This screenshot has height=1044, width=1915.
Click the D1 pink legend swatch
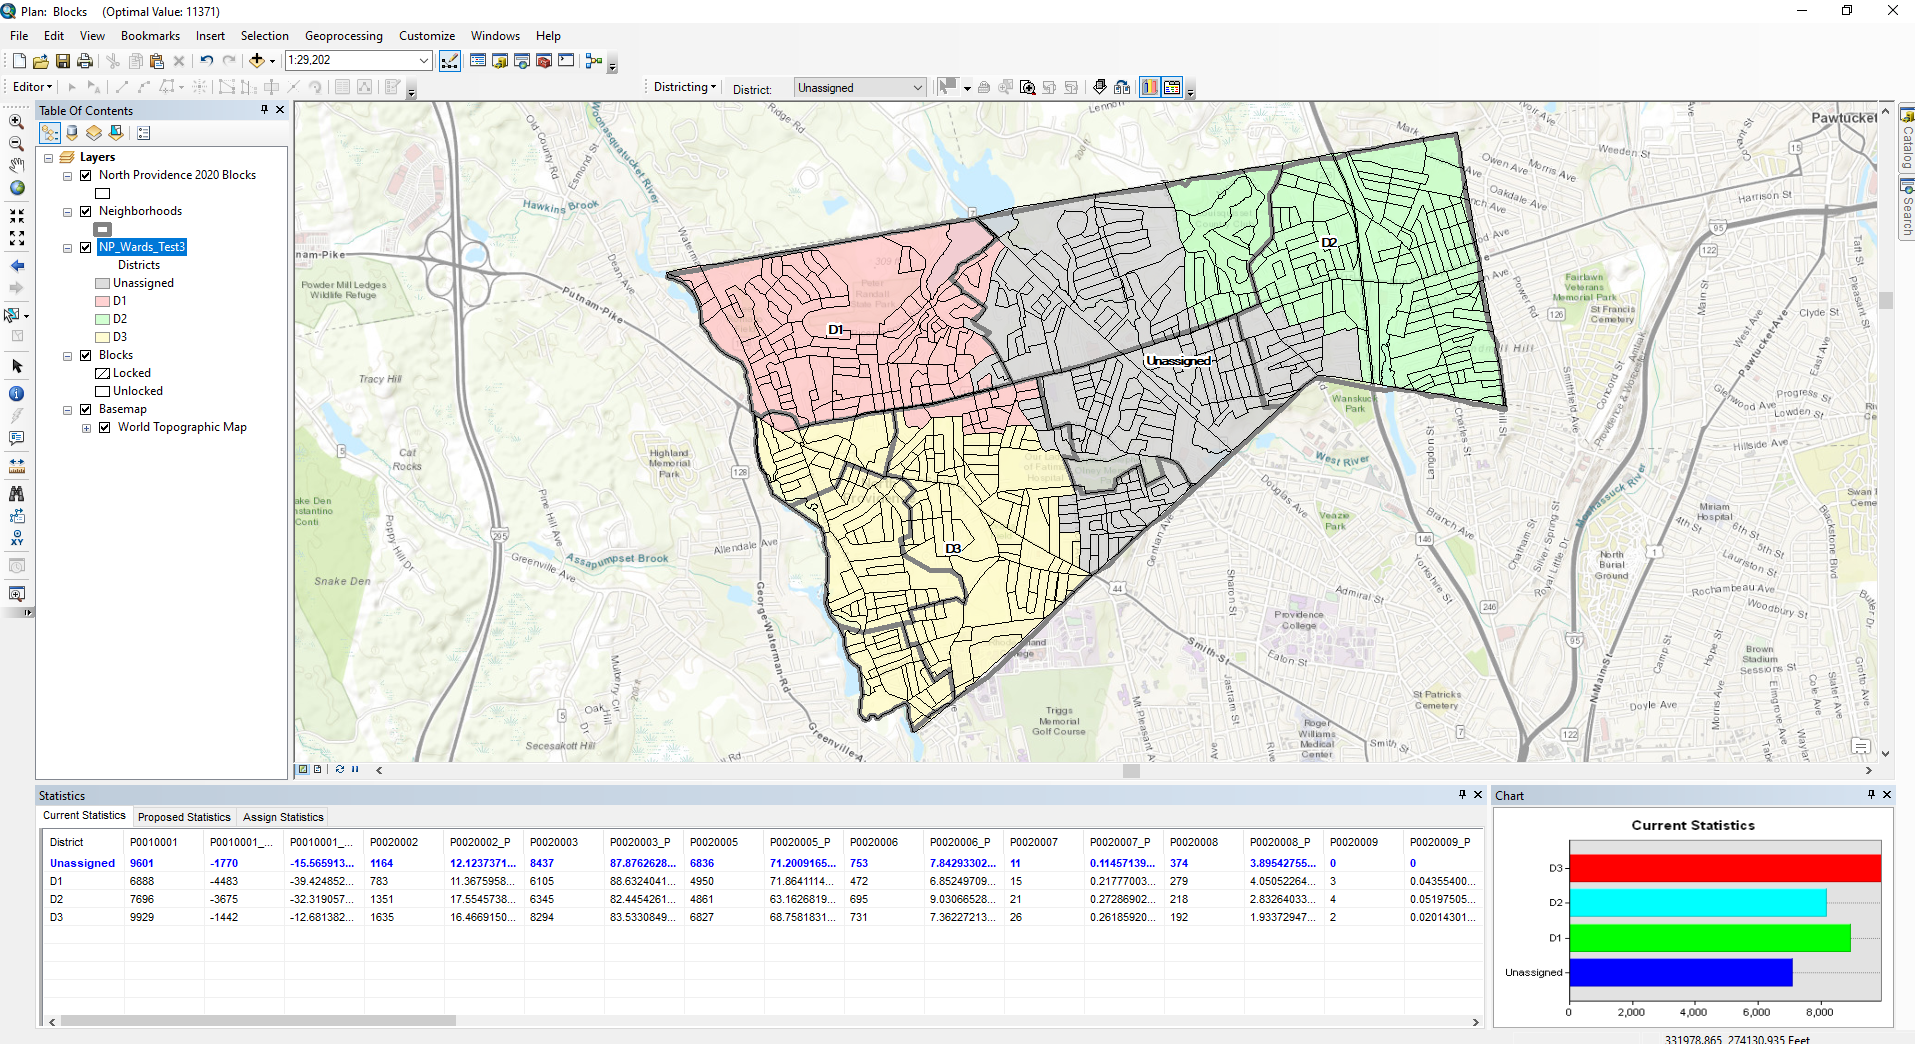(x=102, y=301)
